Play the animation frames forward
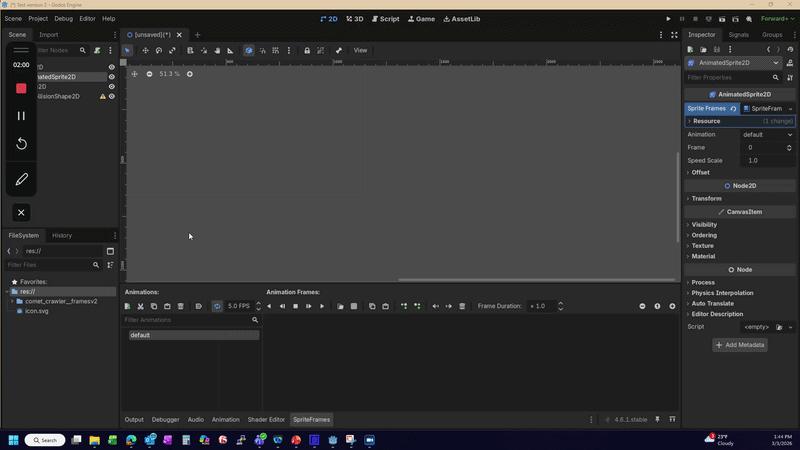This screenshot has height=450, width=800. (321, 306)
